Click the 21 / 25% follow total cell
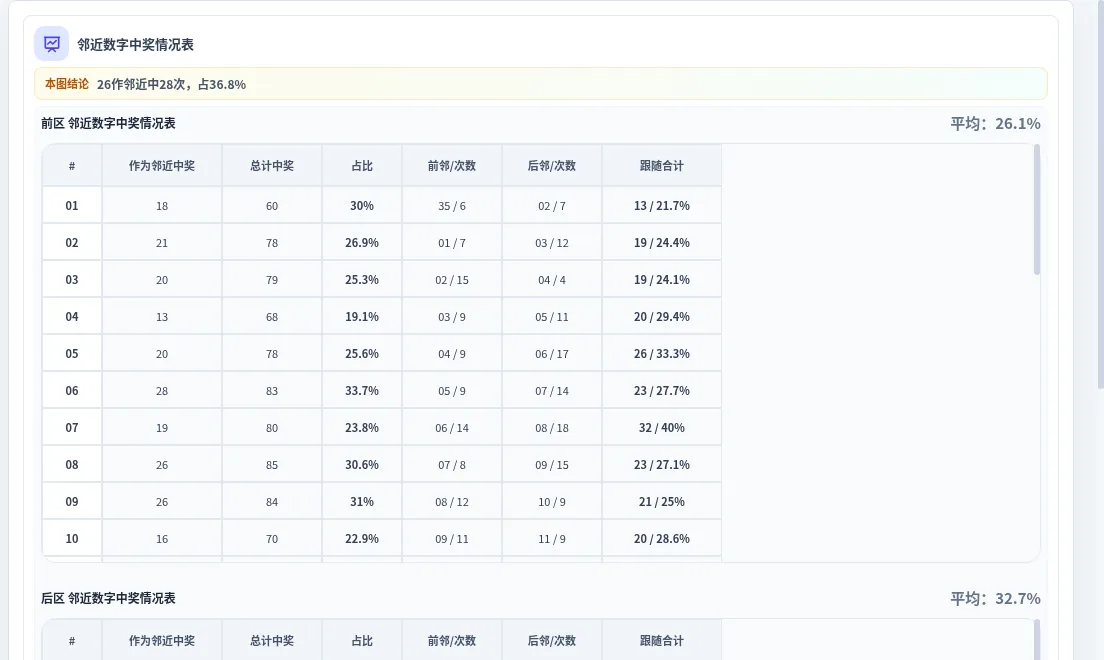1104x660 pixels. [662, 502]
